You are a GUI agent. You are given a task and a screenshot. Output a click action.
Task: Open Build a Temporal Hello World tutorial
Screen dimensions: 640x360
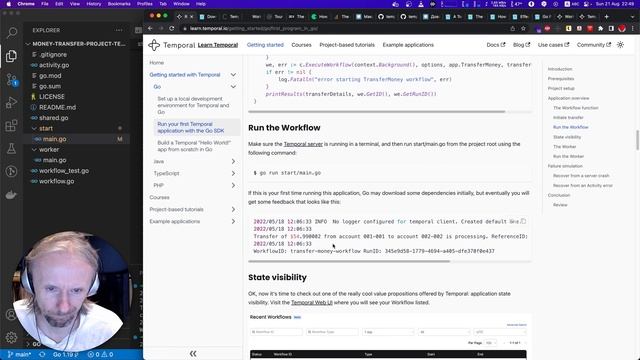(194, 146)
